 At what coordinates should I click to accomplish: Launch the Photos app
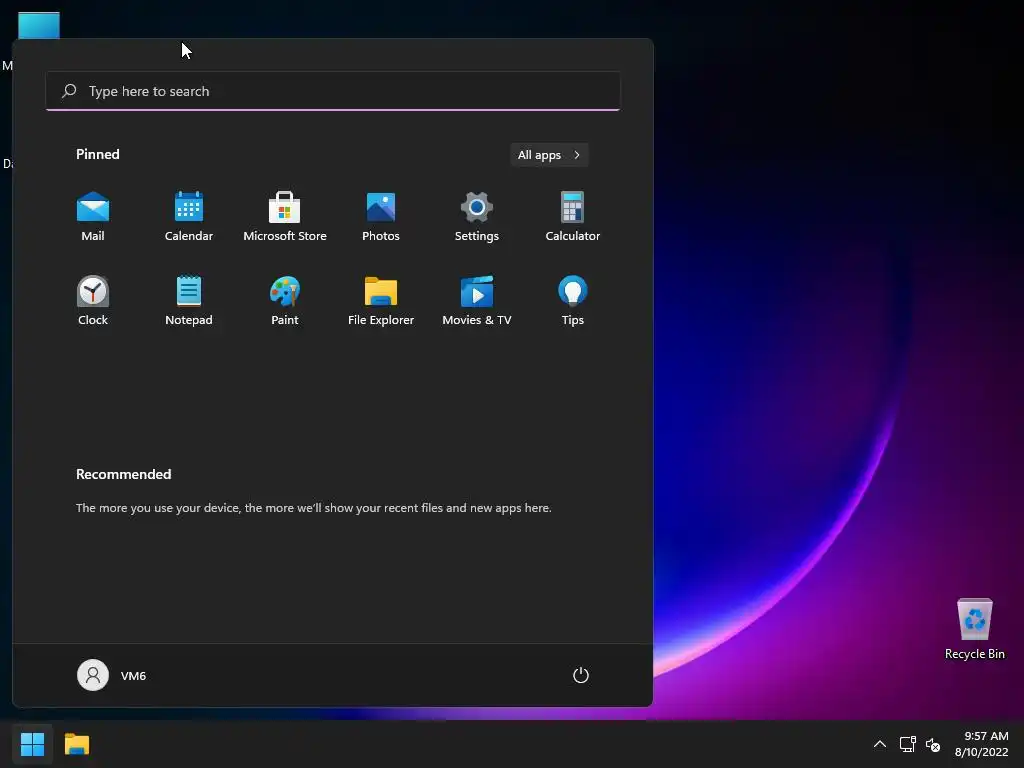click(381, 217)
